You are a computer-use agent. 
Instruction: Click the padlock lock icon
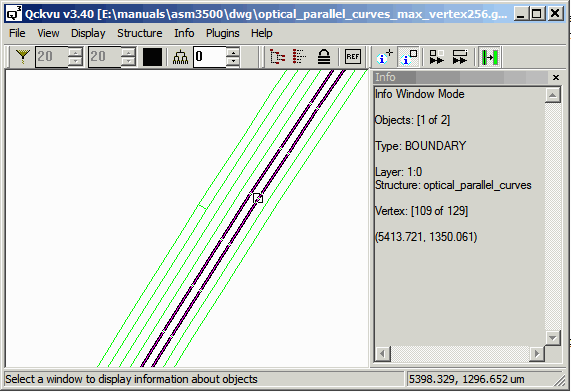tap(324, 57)
